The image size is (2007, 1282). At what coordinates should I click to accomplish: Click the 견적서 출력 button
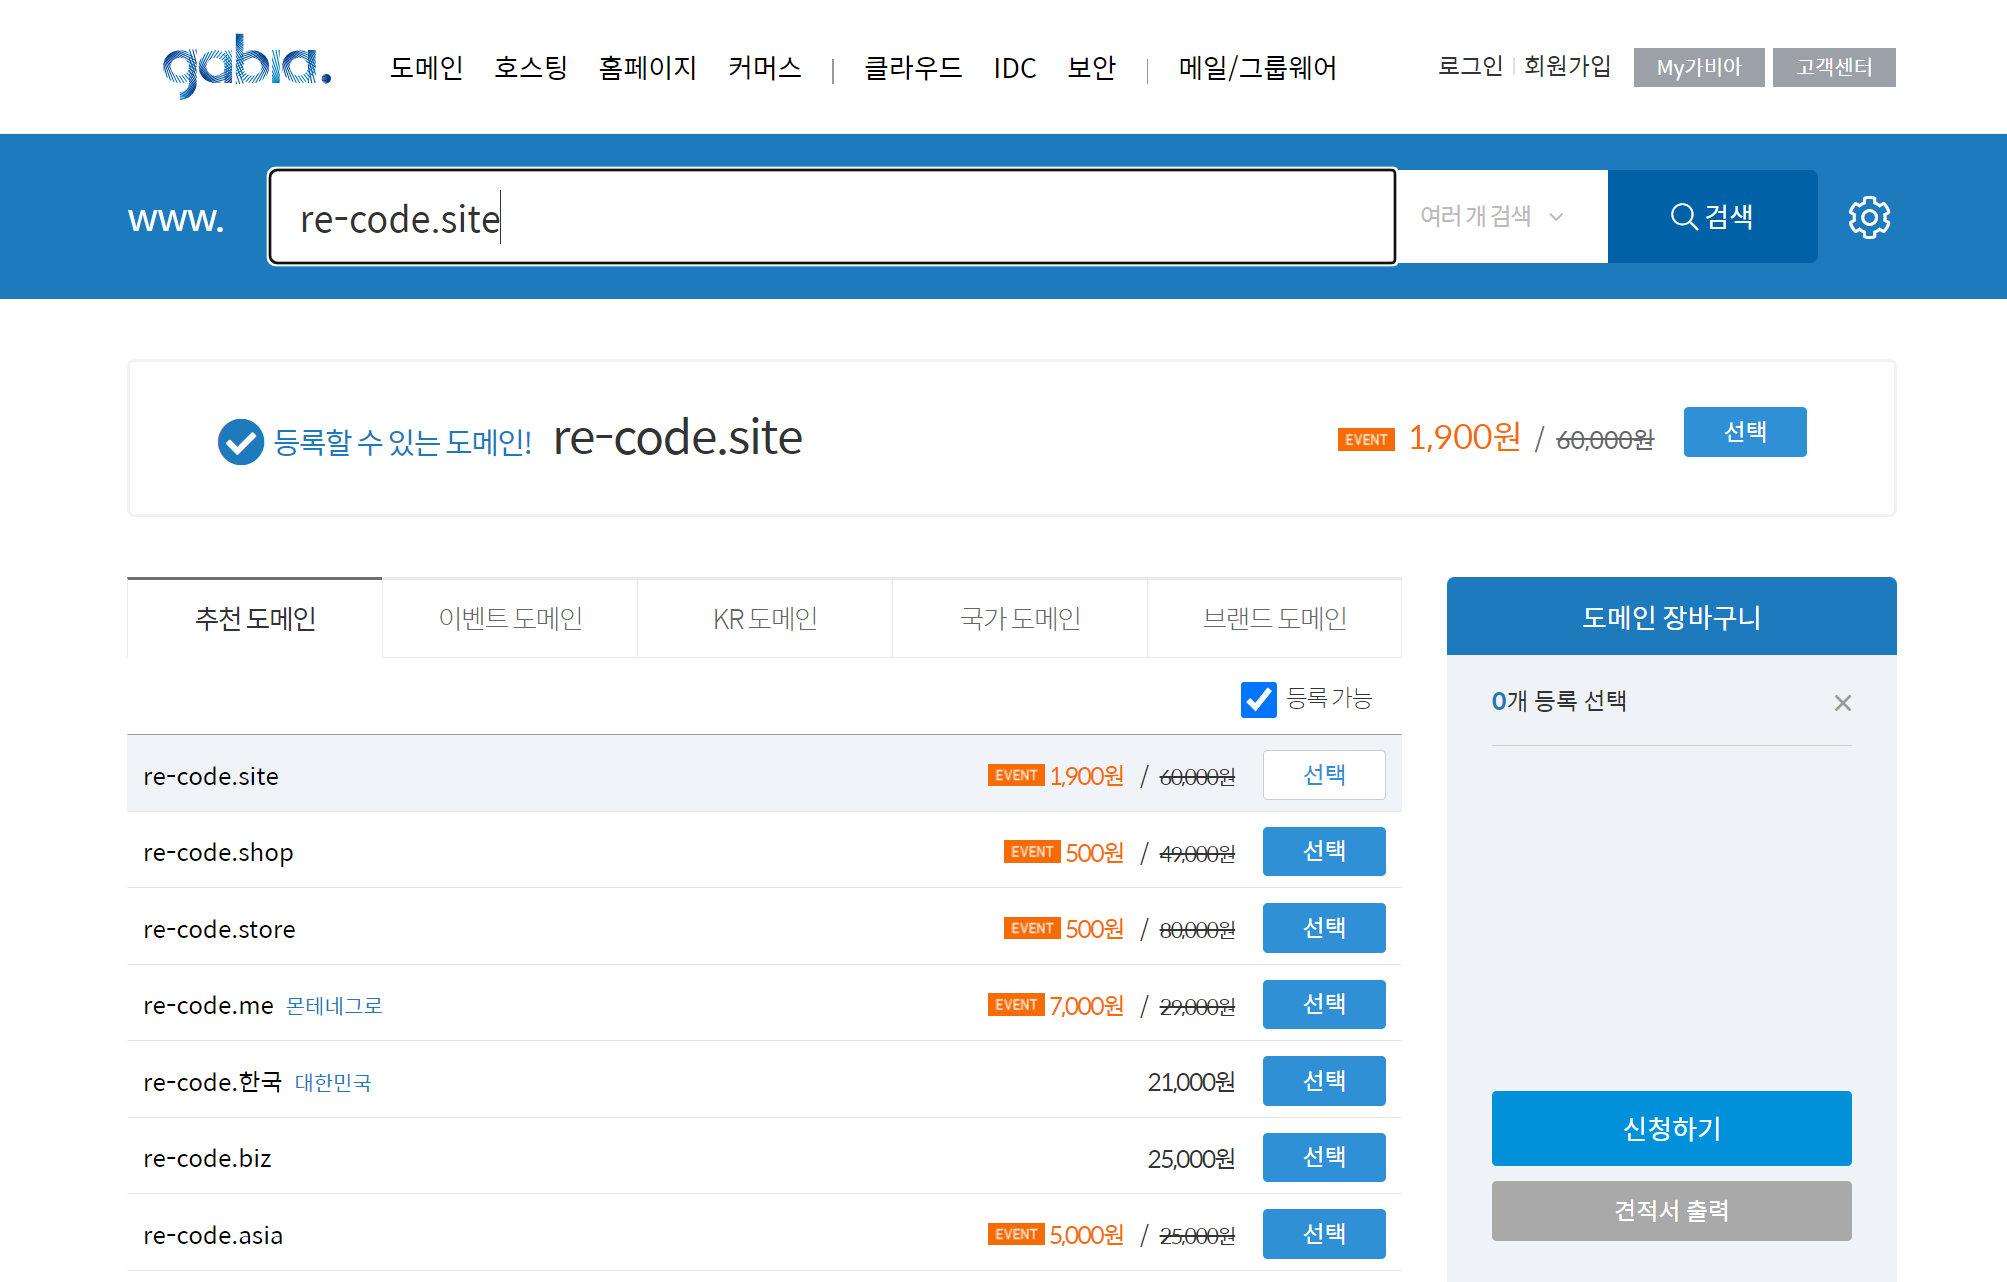(x=1671, y=1211)
